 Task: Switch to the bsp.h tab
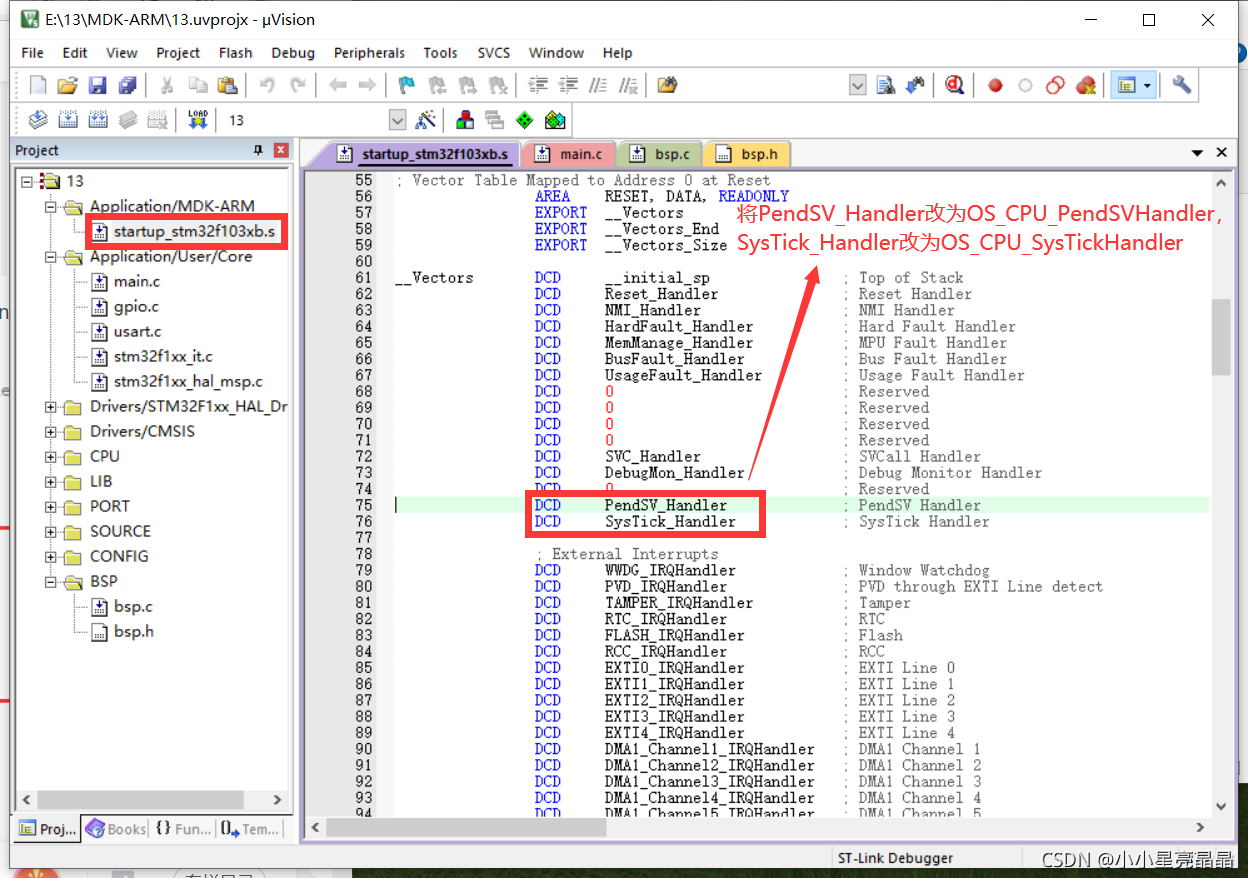click(x=749, y=154)
